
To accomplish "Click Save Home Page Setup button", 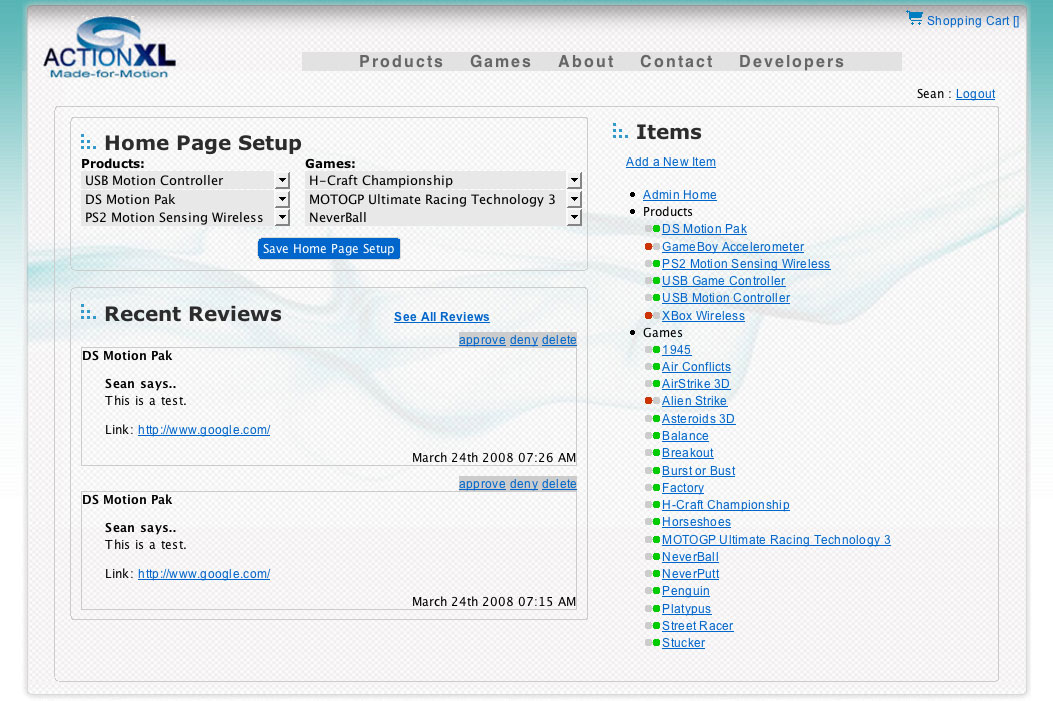I will click(329, 248).
